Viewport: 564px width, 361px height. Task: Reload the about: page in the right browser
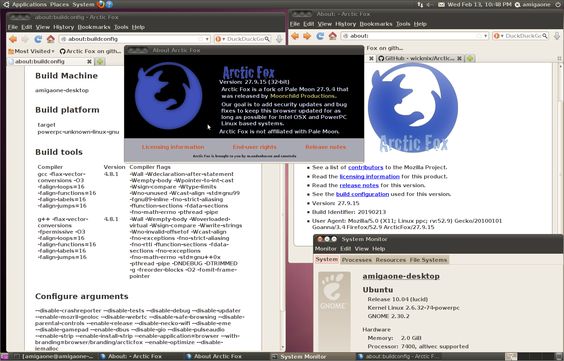(320, 36)
